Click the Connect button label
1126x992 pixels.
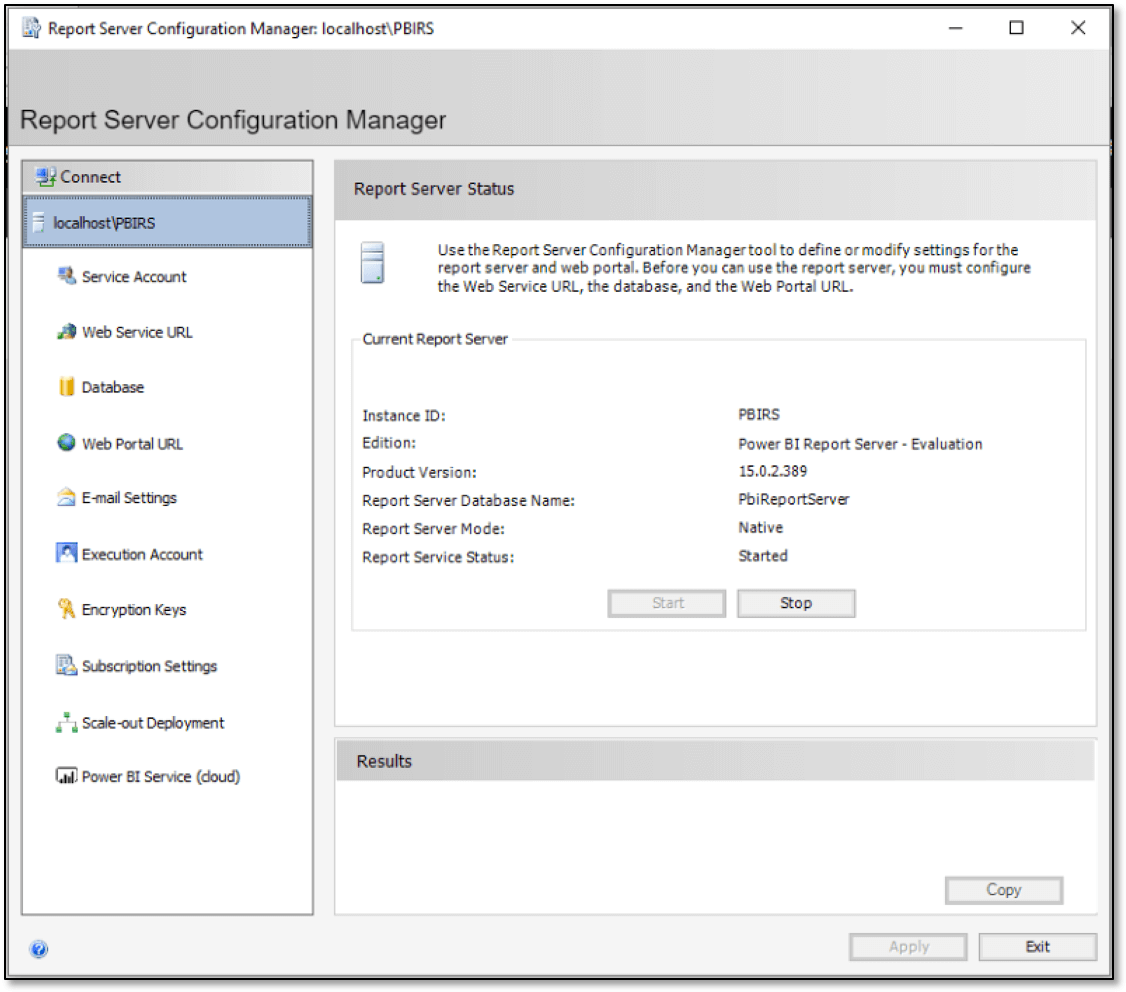[x=90, y=177]
